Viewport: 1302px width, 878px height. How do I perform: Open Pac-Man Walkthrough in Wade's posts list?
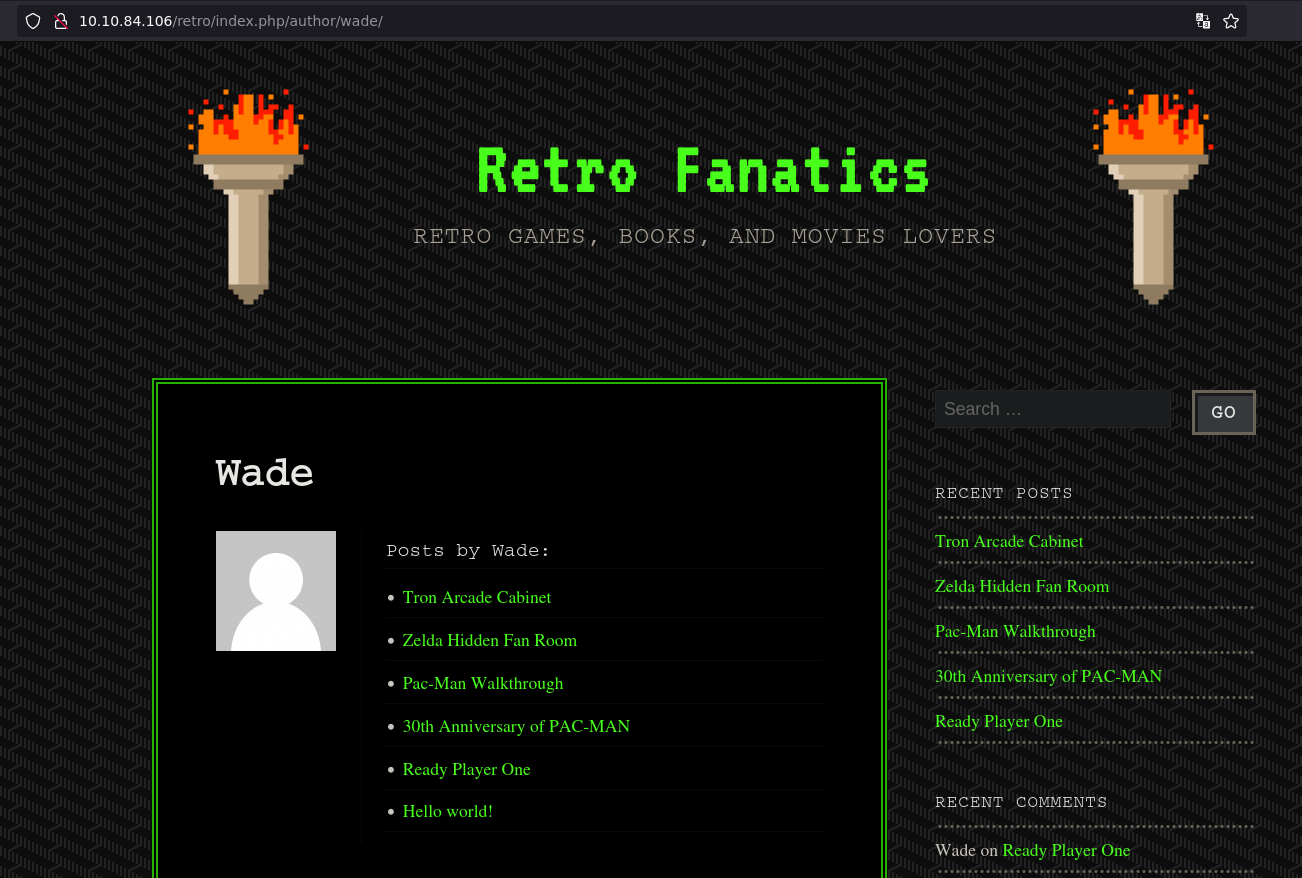point(482,683)
